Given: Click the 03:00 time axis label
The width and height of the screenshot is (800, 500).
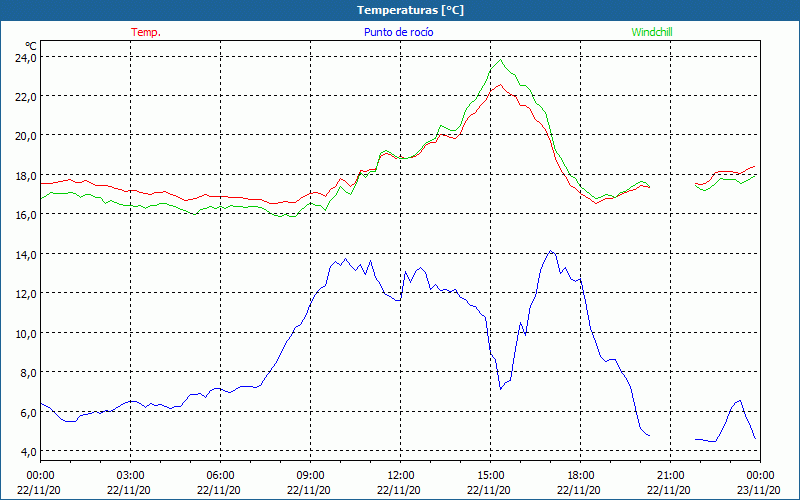Looking at the screenshot, I should (130, 476).
